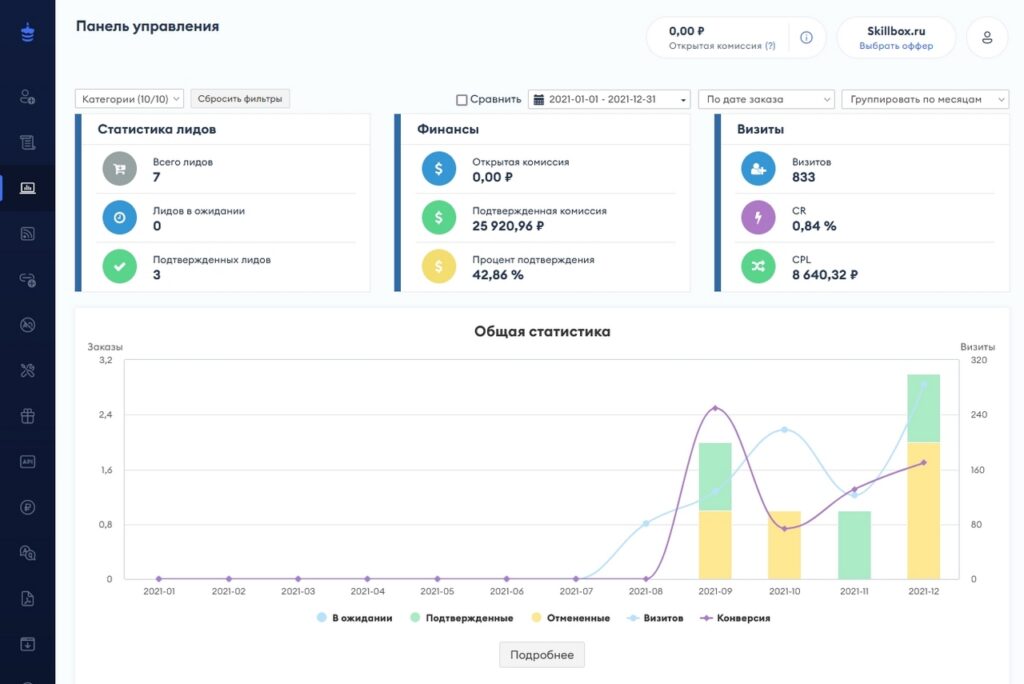Open the ruble payments icon in sidebar

point(28,507)
